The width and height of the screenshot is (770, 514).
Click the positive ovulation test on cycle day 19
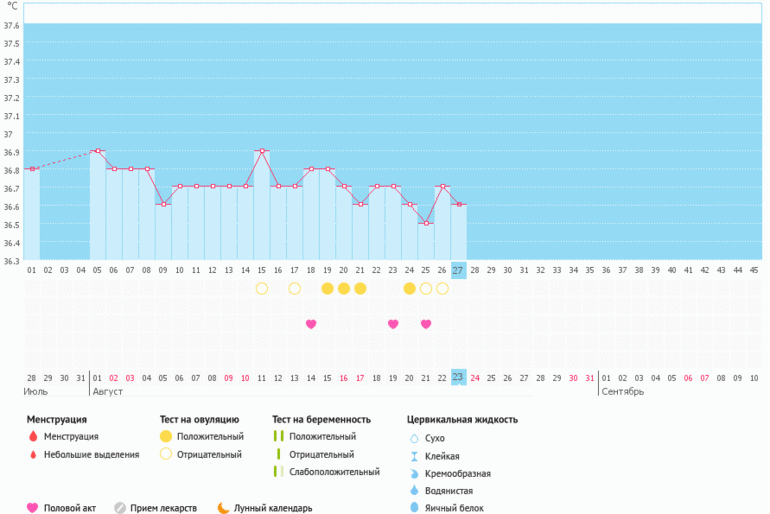click(x=327, y=288)
